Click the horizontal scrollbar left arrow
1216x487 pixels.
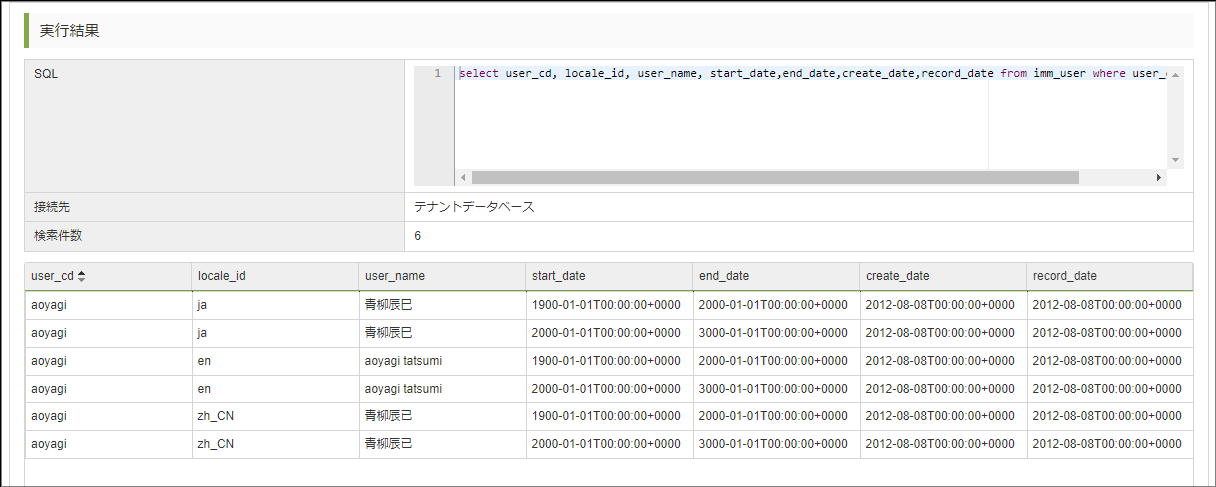(463, 178)
